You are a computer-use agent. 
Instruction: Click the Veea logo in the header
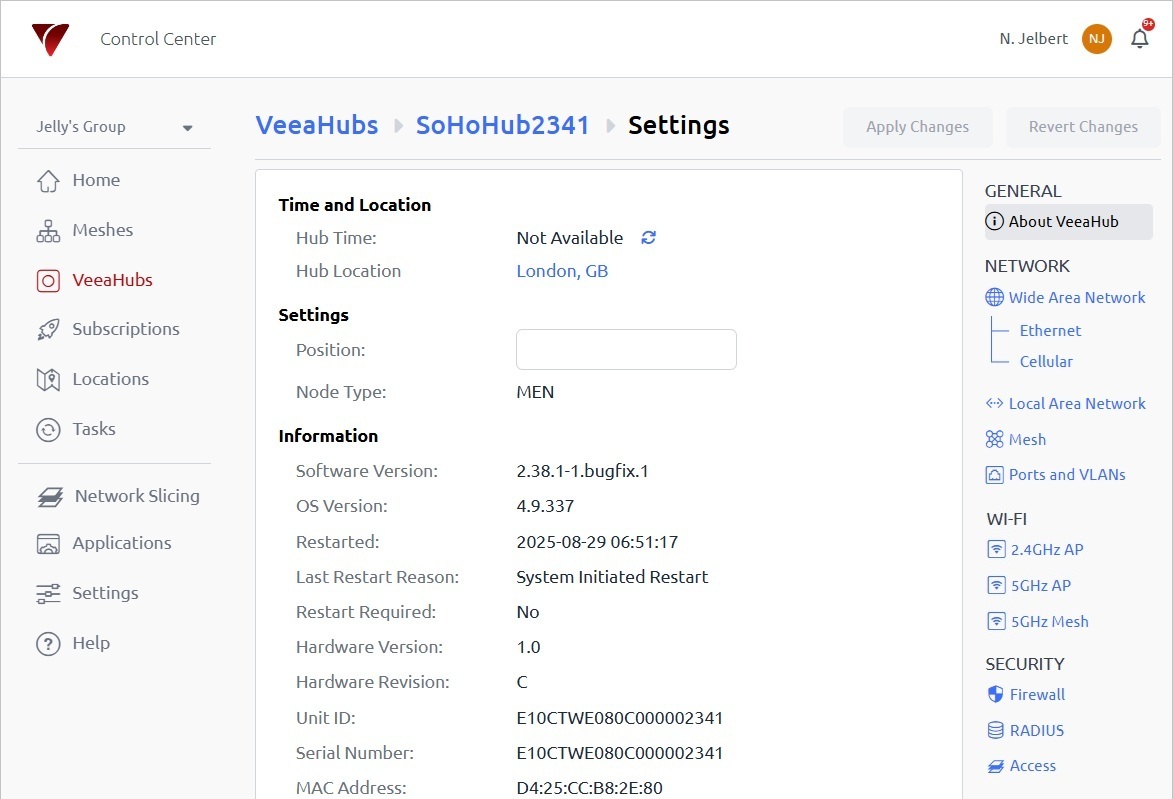50,39
